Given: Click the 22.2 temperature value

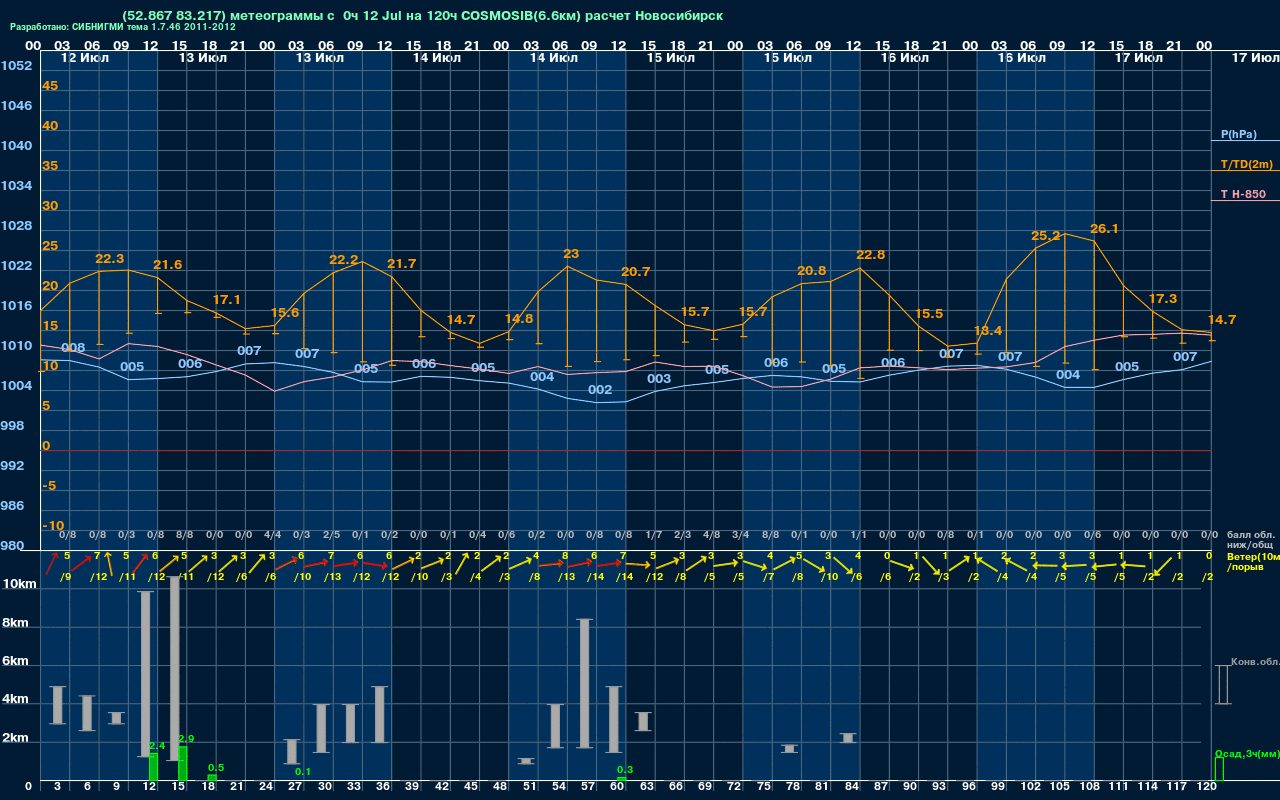Looking at the screenshot, I should tap(343, 260).
